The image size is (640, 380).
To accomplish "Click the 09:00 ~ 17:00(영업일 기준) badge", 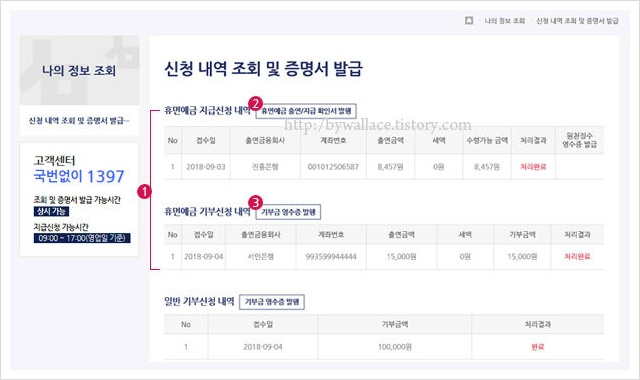I will pos(82,238).
